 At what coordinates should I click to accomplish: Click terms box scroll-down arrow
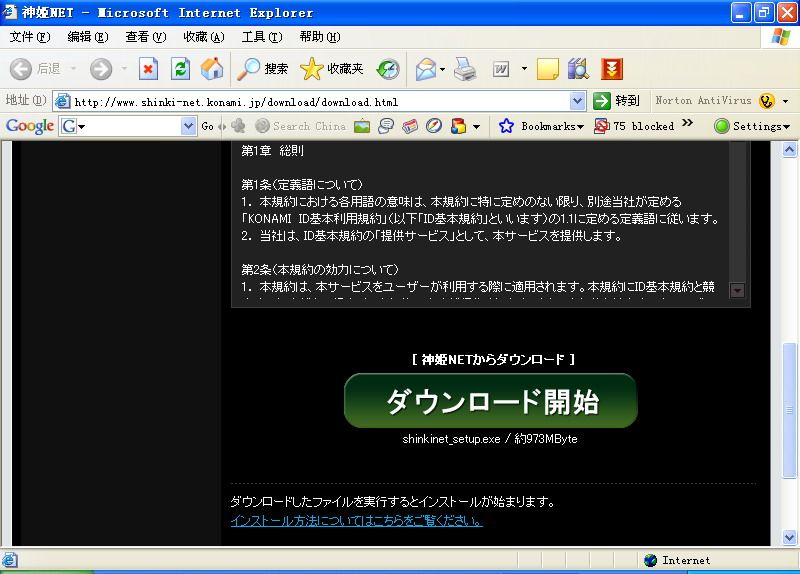(737, 290)
